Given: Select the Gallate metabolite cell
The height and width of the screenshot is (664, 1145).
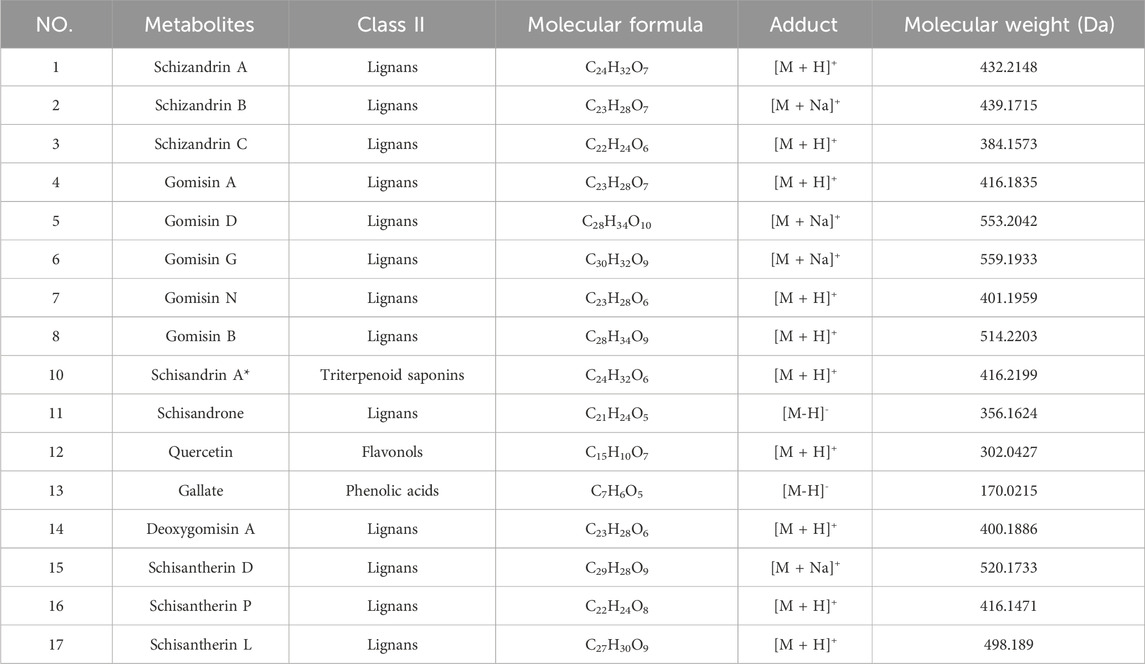Looking at the screenshot, I should coord(199,491).
